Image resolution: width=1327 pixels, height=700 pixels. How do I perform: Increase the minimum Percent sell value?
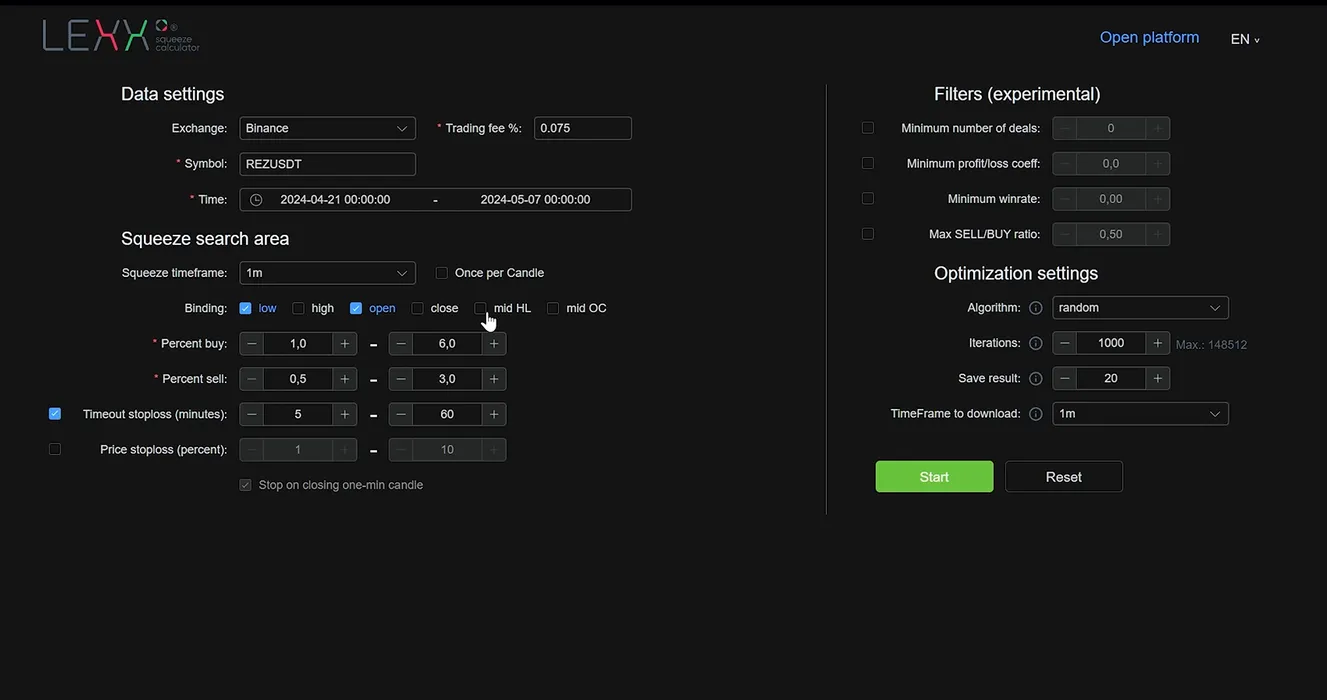[345, 379]
